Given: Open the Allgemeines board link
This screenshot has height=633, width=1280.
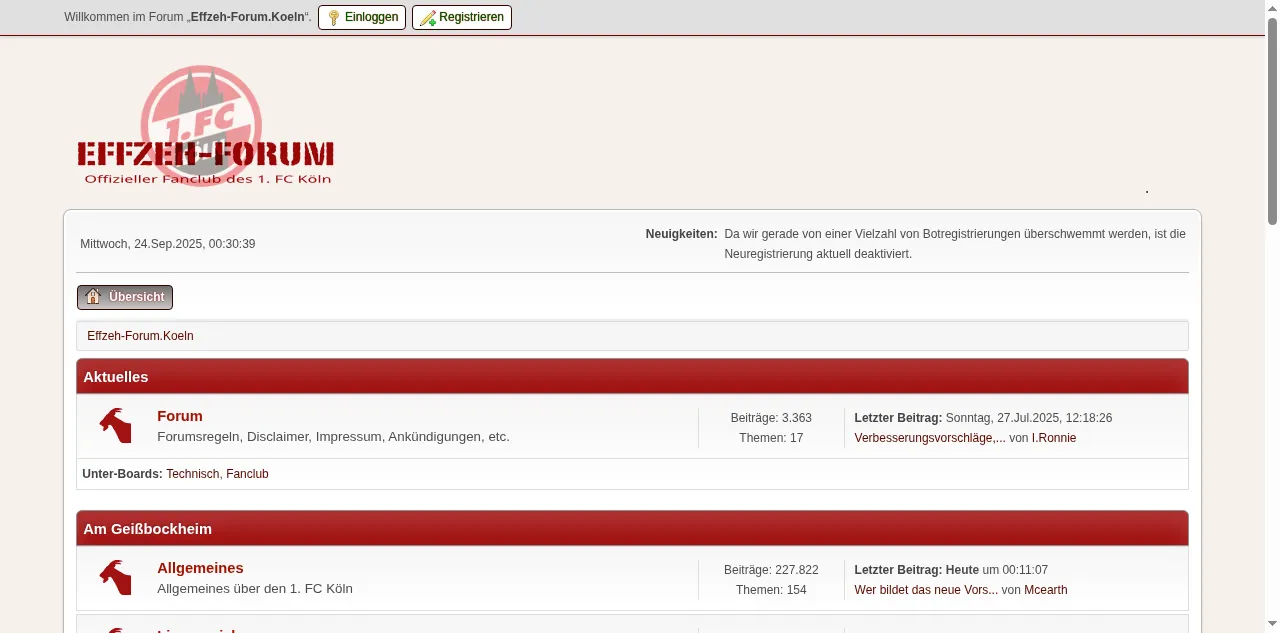Looking at the screenshot, I should 200,568.
